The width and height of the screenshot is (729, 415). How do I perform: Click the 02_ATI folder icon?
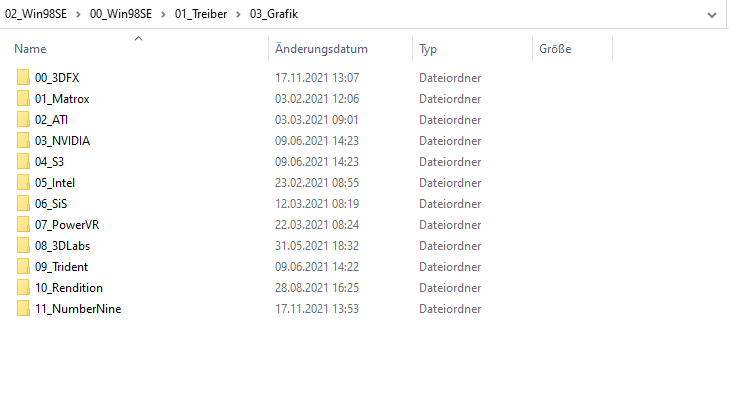(23, 119)
